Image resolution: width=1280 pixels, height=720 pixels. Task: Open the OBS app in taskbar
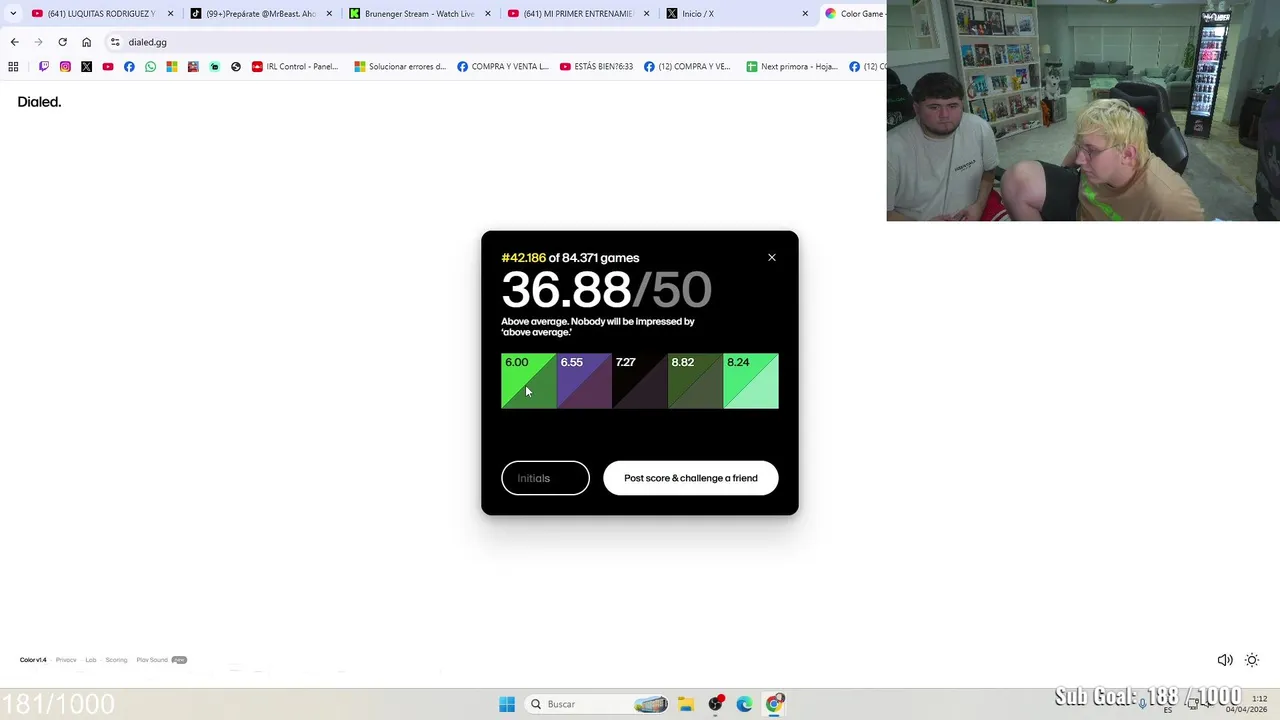(715, 704)
